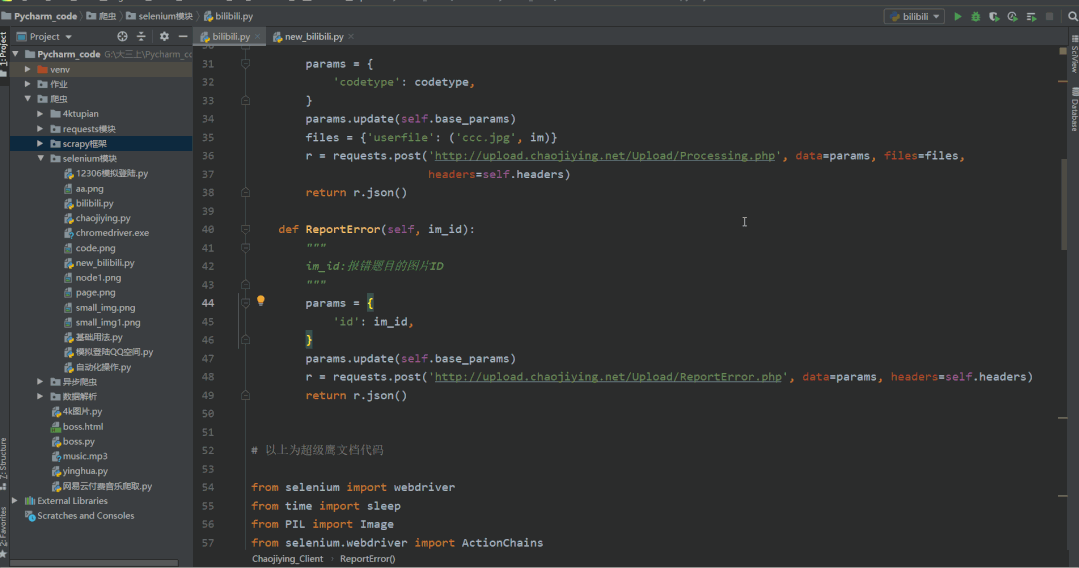
Task: Fold the ReportError method with the line 40 gutter marker
Action: pyautogui.click(x=245, y=229)
